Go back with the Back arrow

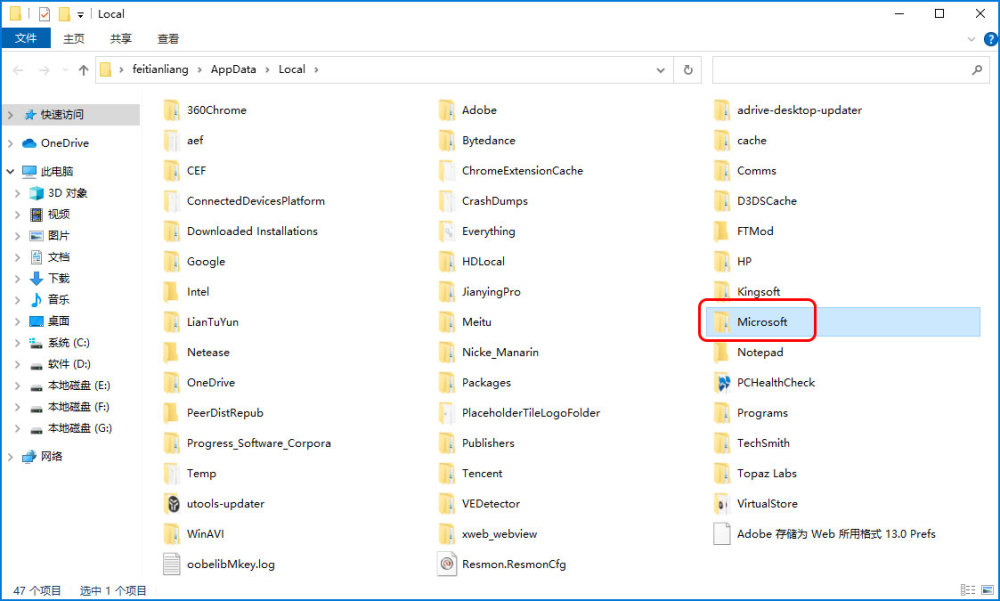click(x=18, y=70)
